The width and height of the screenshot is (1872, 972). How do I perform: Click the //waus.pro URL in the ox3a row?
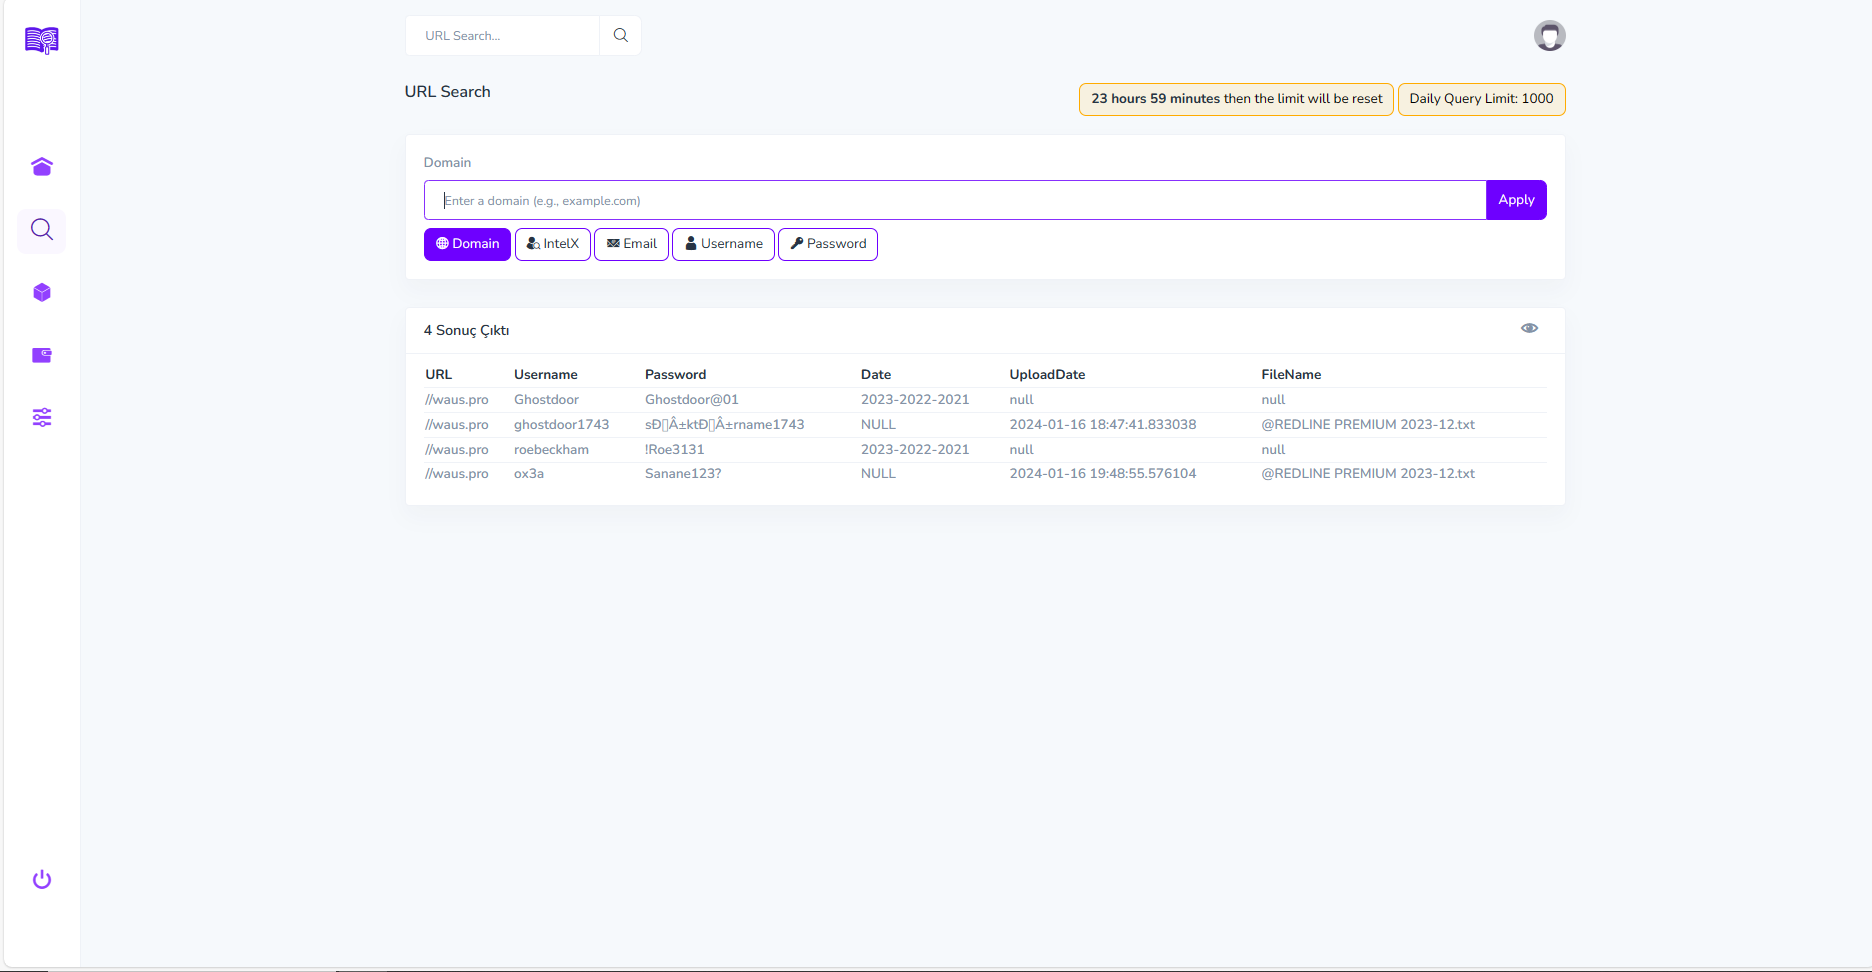tap(457, 474)
